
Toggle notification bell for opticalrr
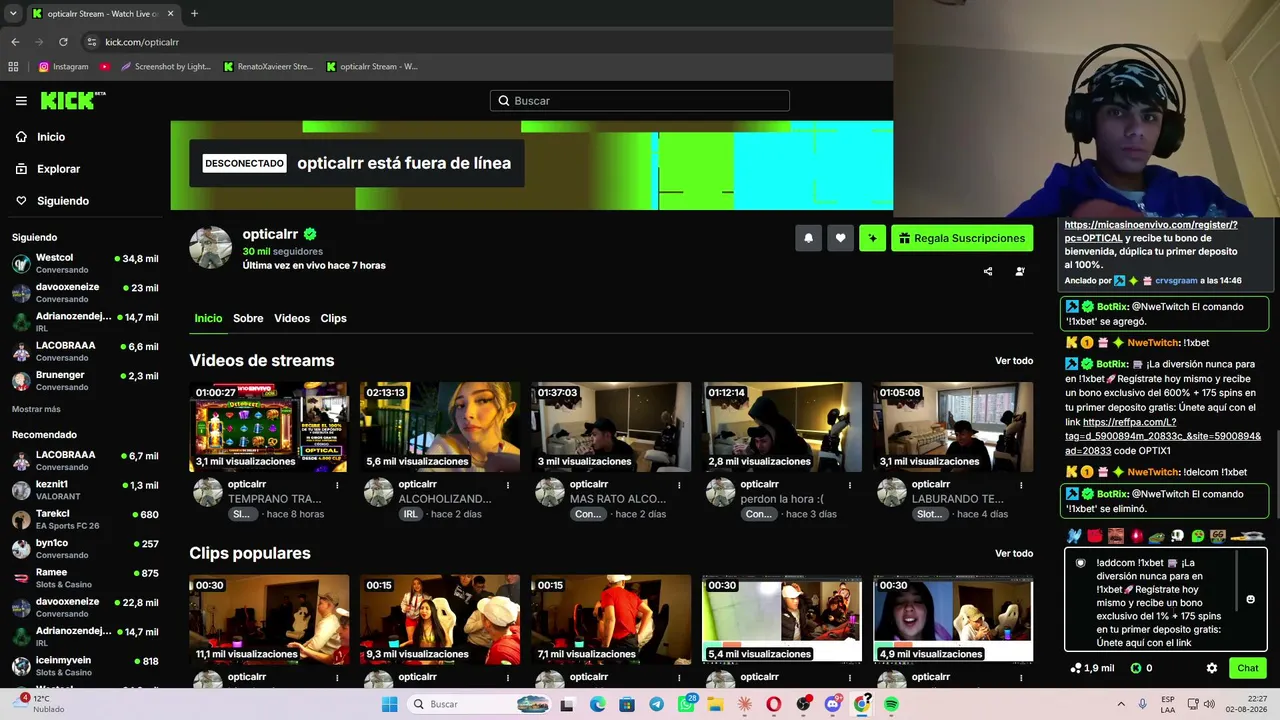coord(808,238)
